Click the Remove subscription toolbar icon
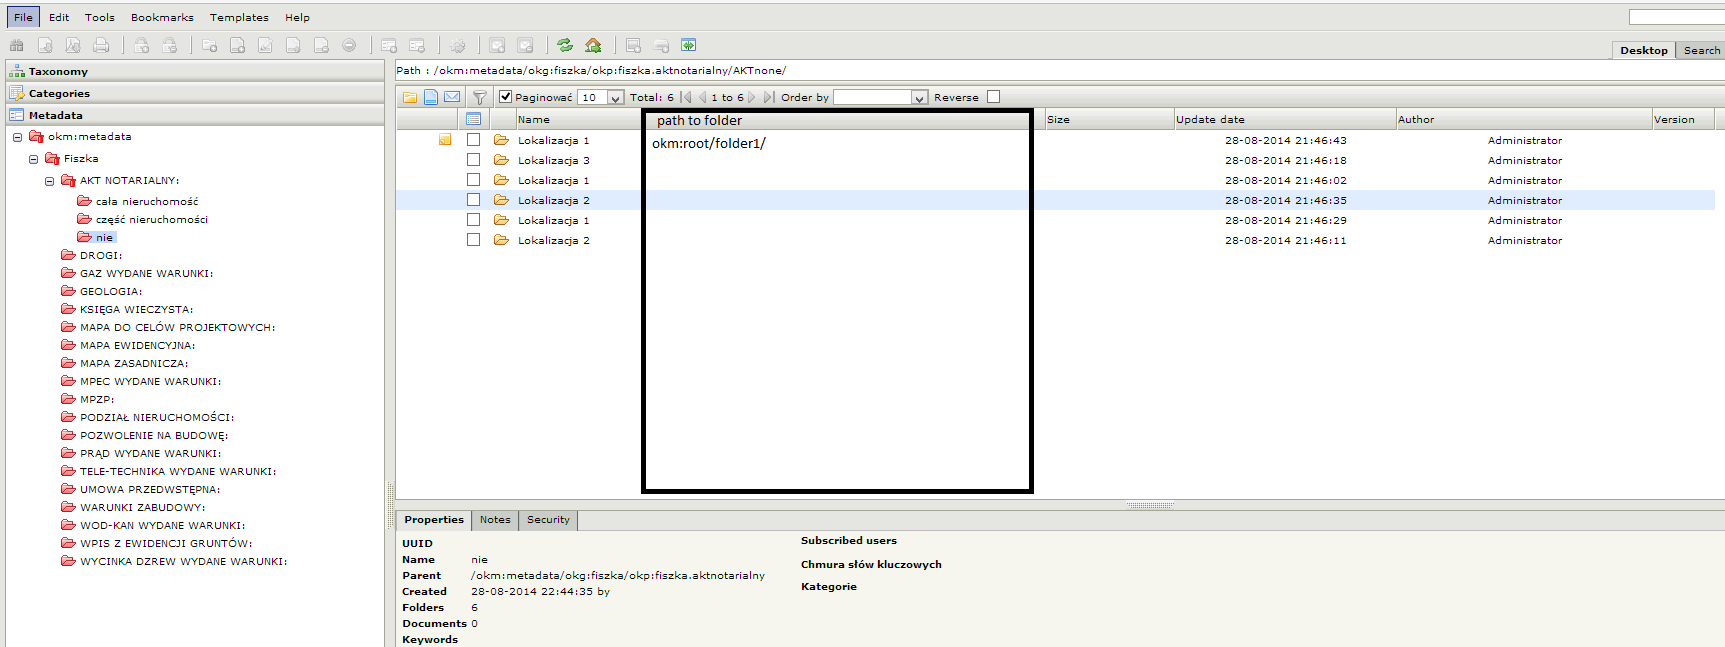The width and height of the screenshot is (1725, 647). coord(525,45)
